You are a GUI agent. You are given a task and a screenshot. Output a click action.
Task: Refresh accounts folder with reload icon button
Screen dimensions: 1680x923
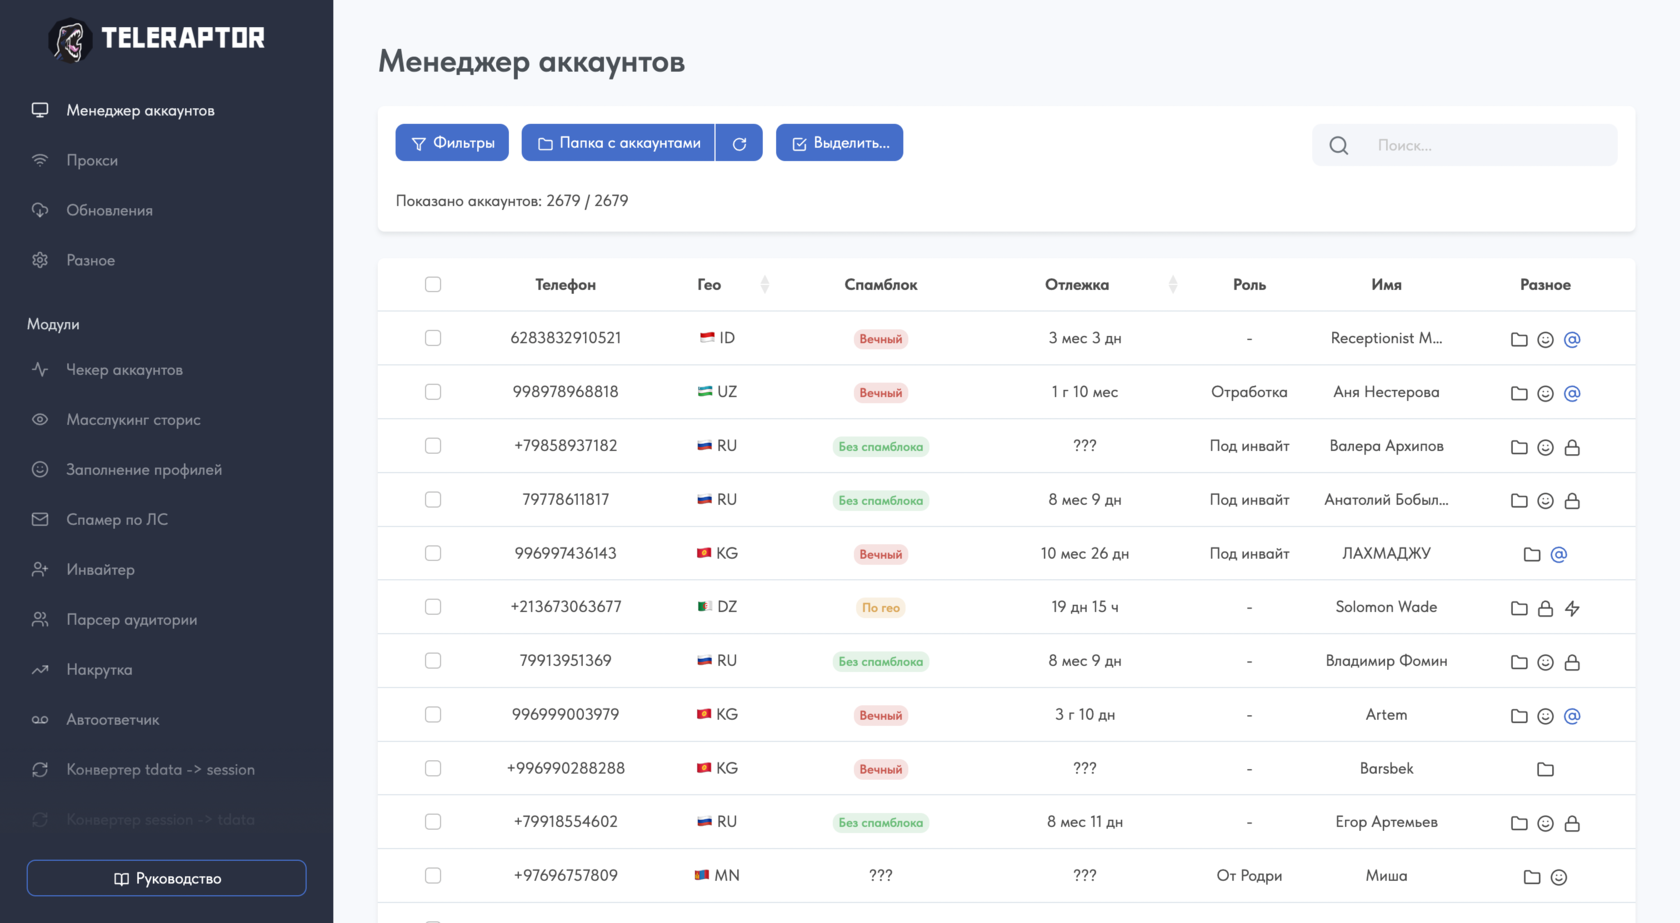tap(739, 143)
